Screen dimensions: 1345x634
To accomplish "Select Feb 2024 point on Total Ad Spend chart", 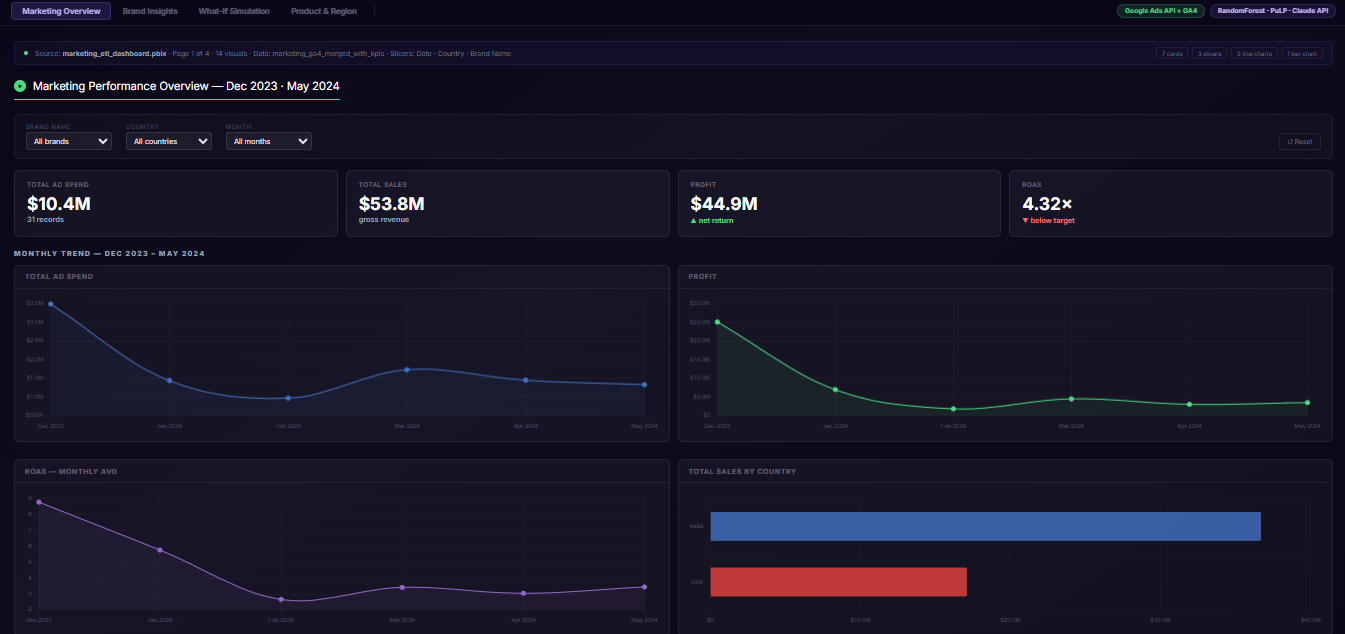I will click(288, 398).
